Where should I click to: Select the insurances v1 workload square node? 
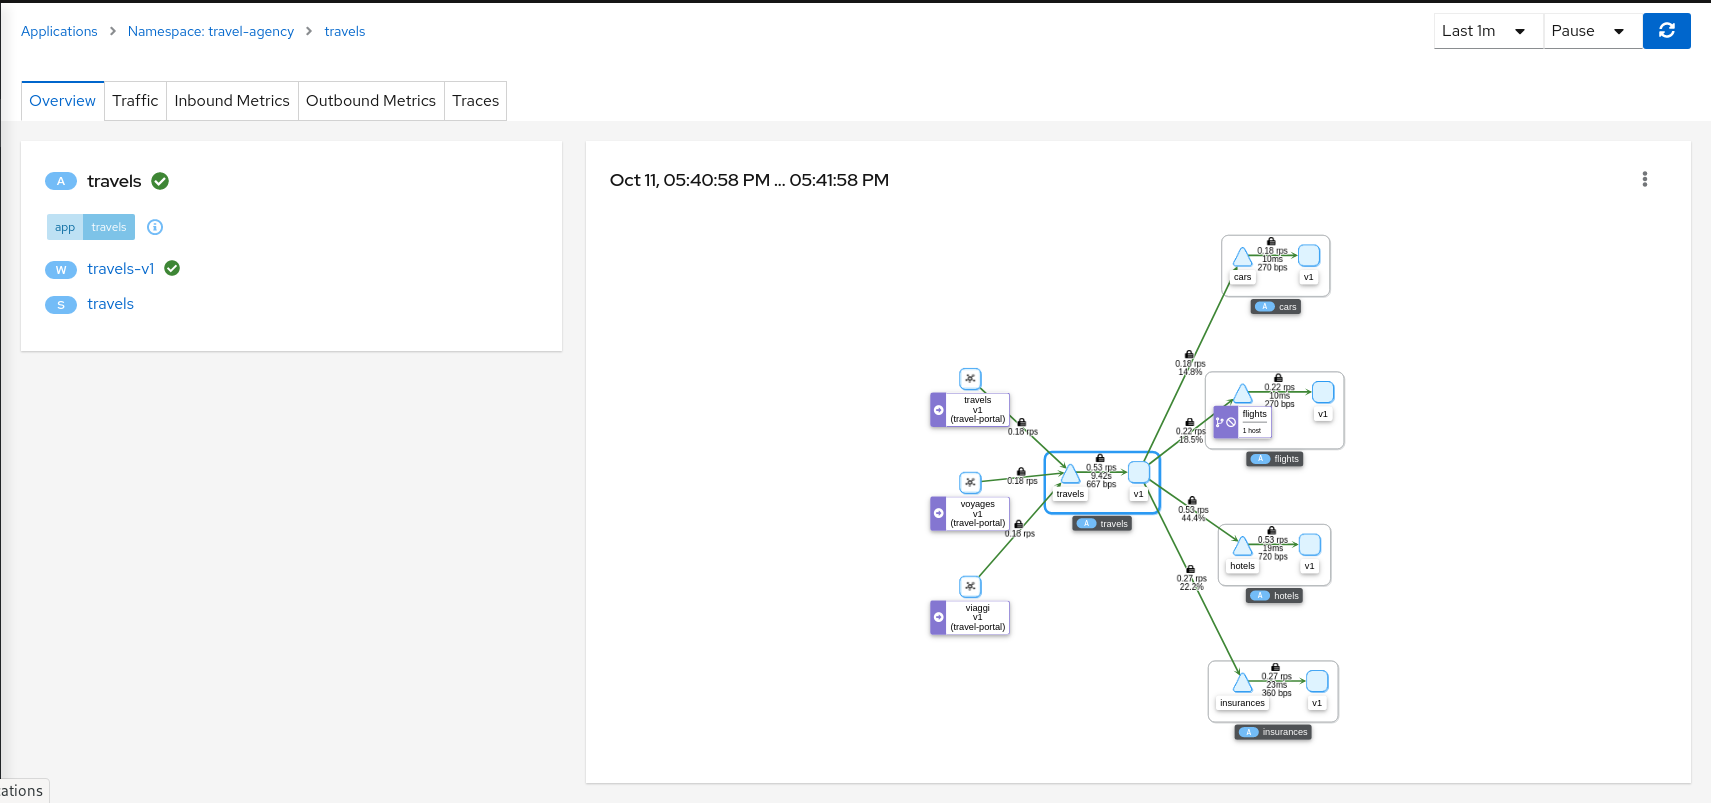coord(1318,681)
